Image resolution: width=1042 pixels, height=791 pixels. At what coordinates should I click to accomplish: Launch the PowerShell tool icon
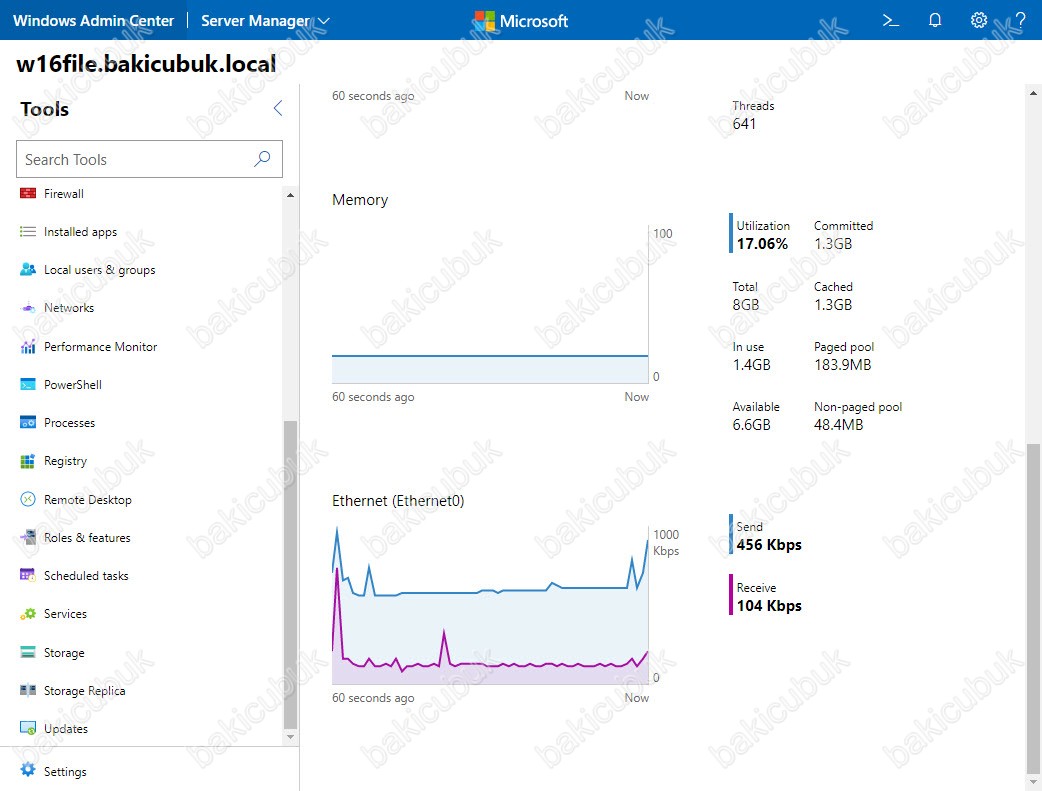coord(28,384)
